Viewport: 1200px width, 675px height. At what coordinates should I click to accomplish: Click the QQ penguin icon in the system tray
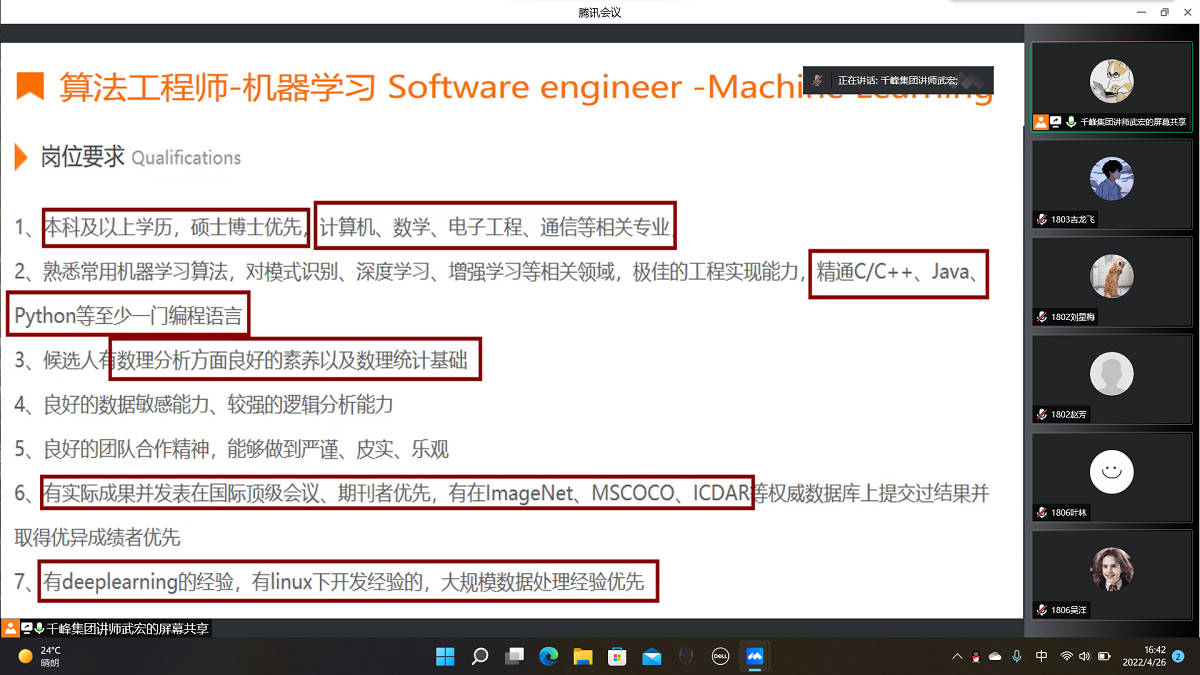coord(976,657)
